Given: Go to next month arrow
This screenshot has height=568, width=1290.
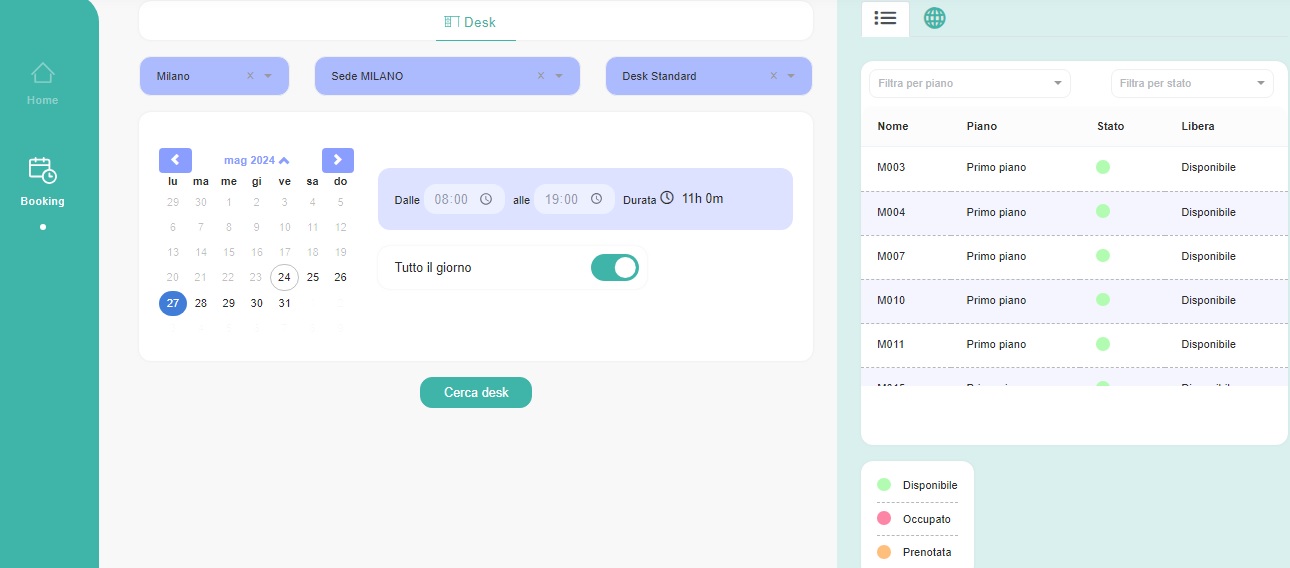Looking at the screenshot, I should (338, 160).
